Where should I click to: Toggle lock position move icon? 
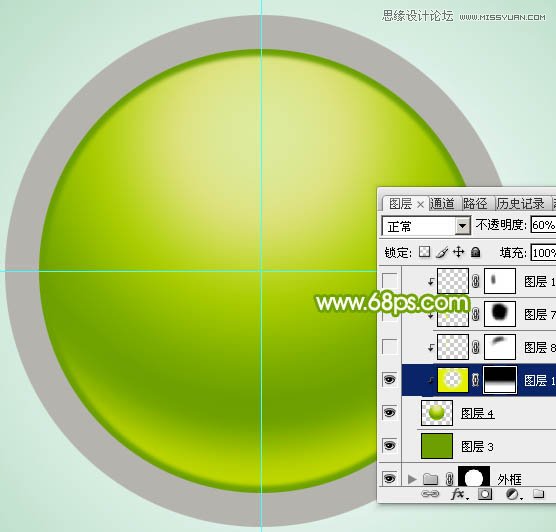(458, 252)
